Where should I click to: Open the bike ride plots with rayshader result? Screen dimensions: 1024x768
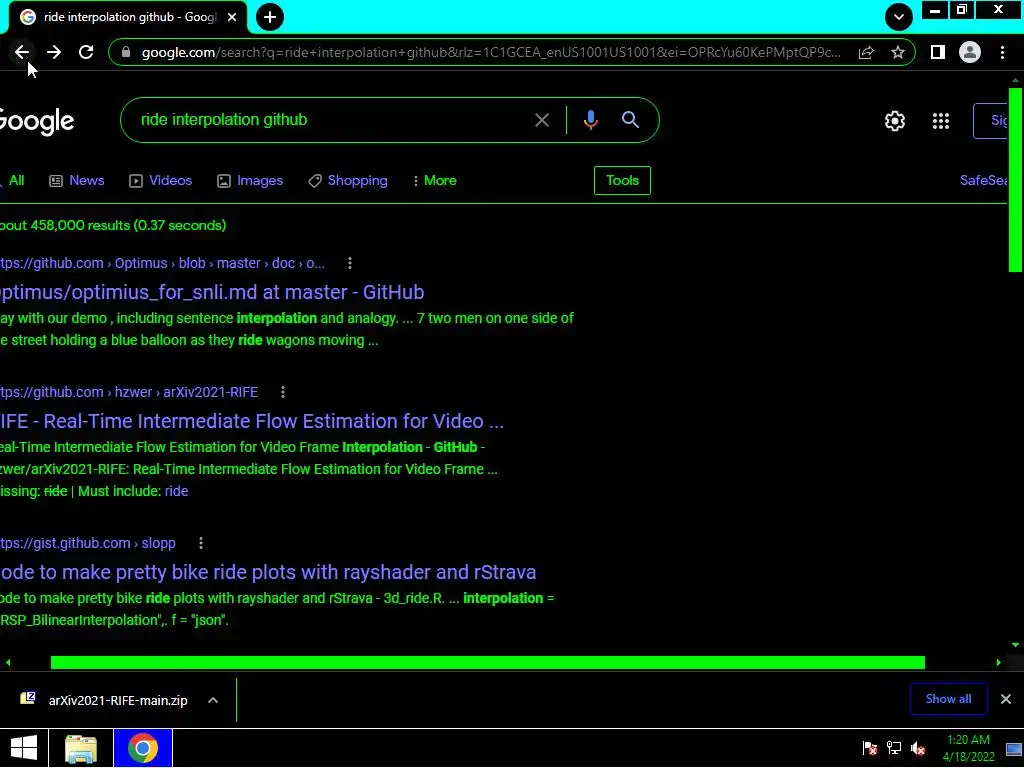tap(268, 572)
